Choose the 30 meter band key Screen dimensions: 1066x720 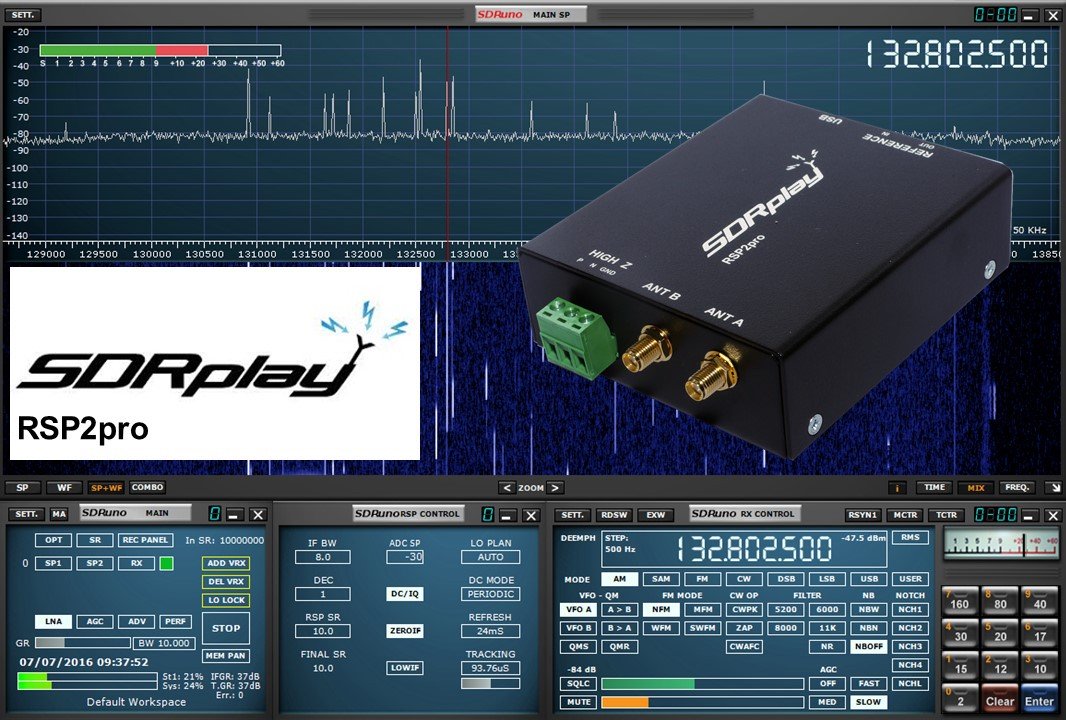959,633
